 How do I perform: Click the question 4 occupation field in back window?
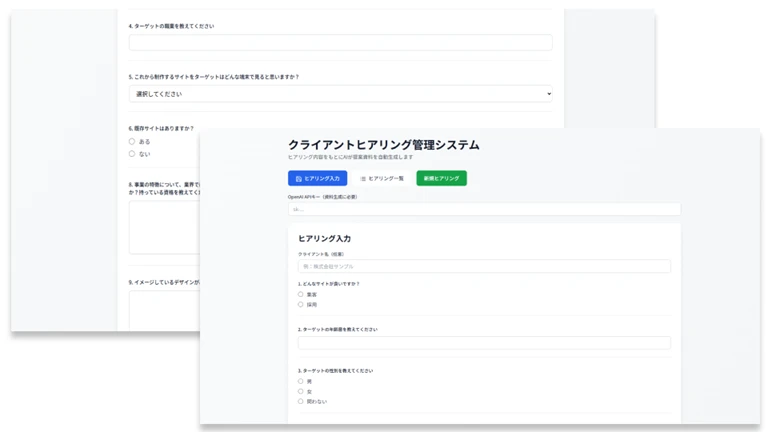(340, 43)
